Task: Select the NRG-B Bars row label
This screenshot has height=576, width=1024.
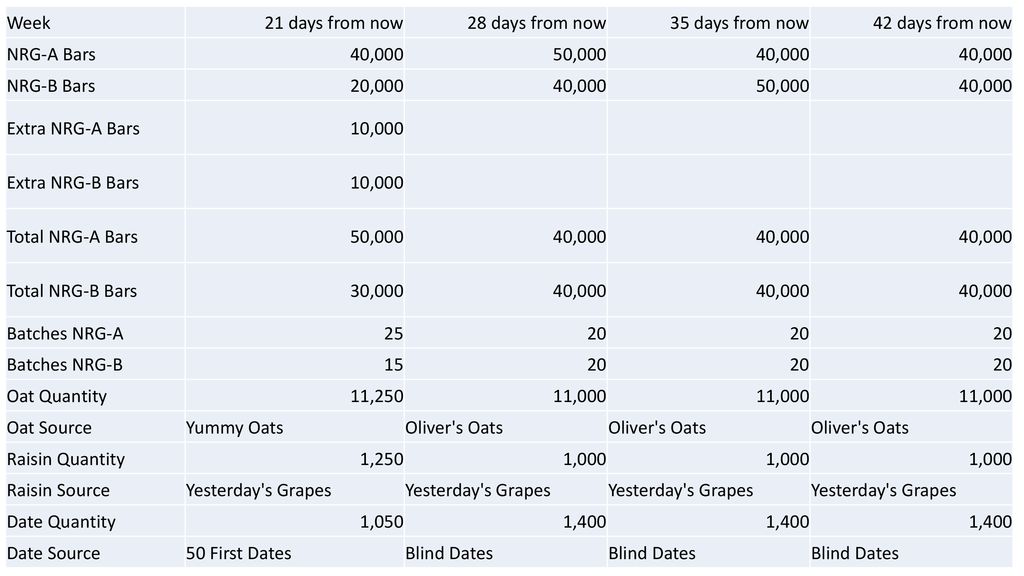Action: pos(51,86)
